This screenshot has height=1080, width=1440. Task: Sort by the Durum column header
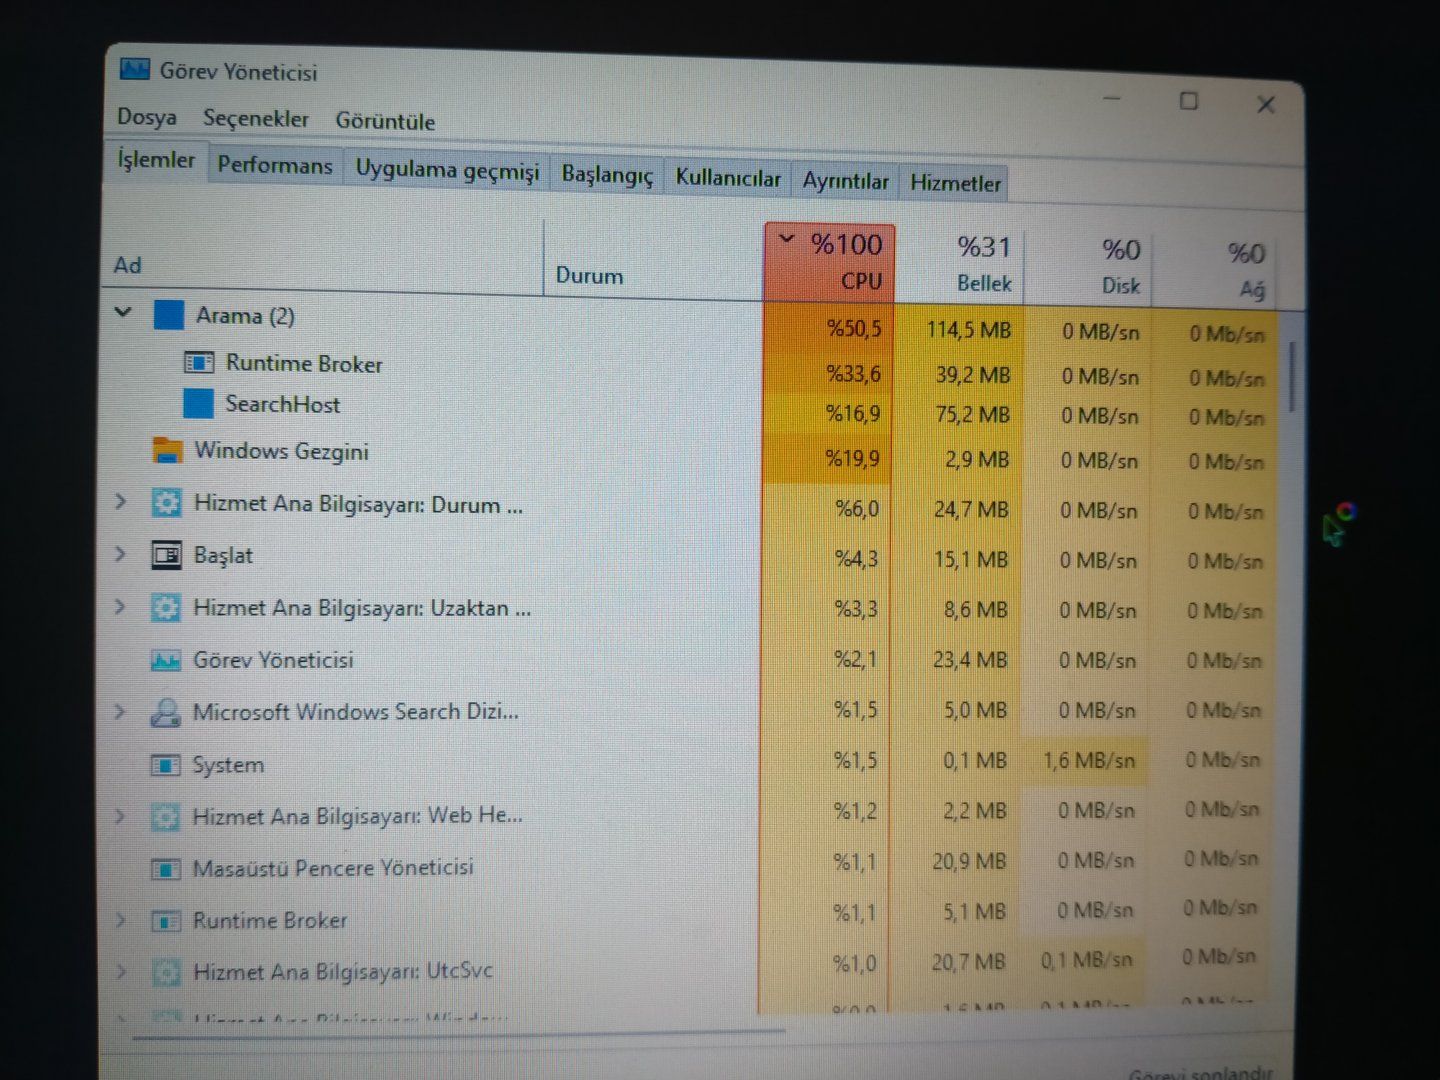[x=654, y=262]
